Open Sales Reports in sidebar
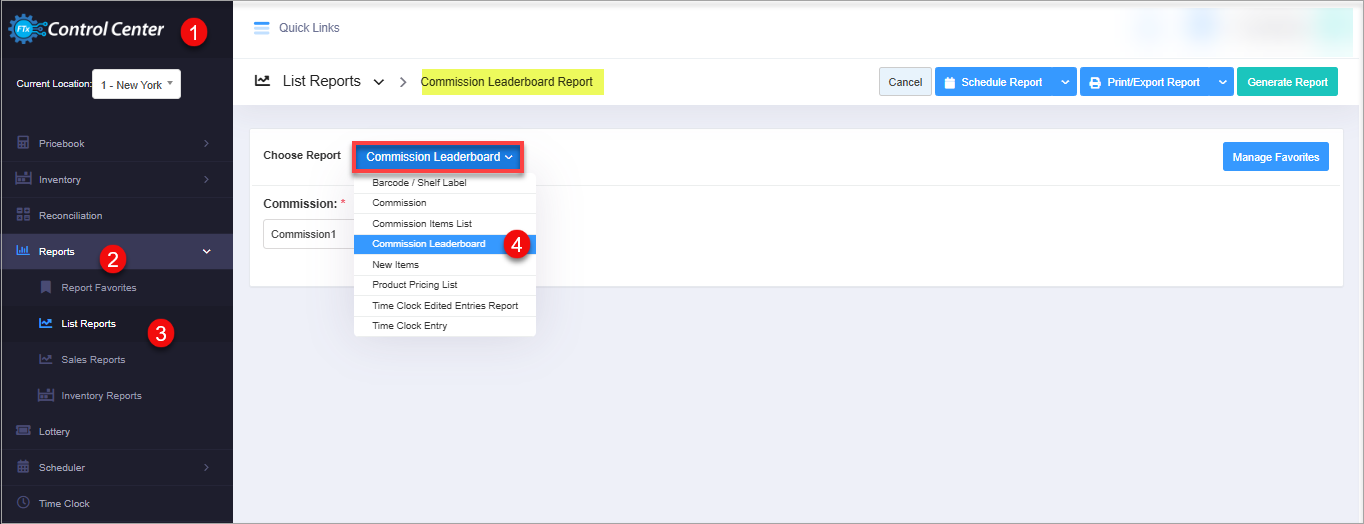 coord(93,359)
